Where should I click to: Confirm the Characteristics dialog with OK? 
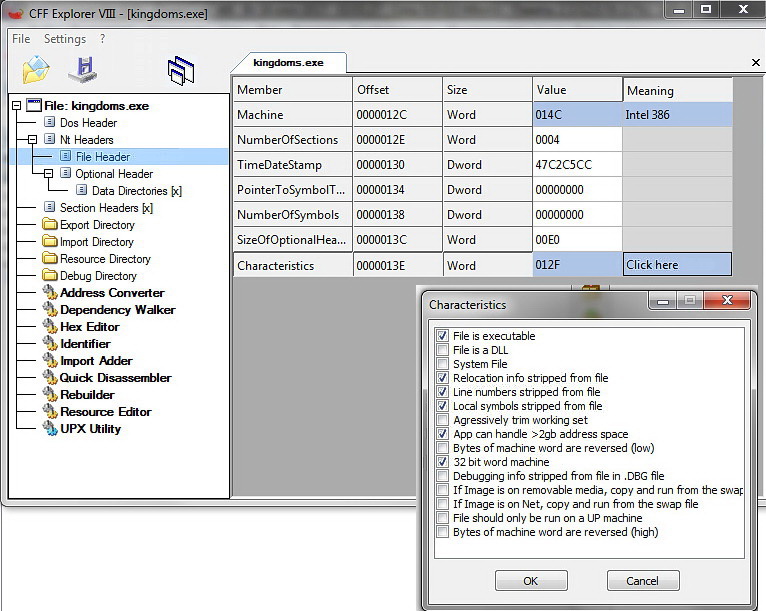531,581
